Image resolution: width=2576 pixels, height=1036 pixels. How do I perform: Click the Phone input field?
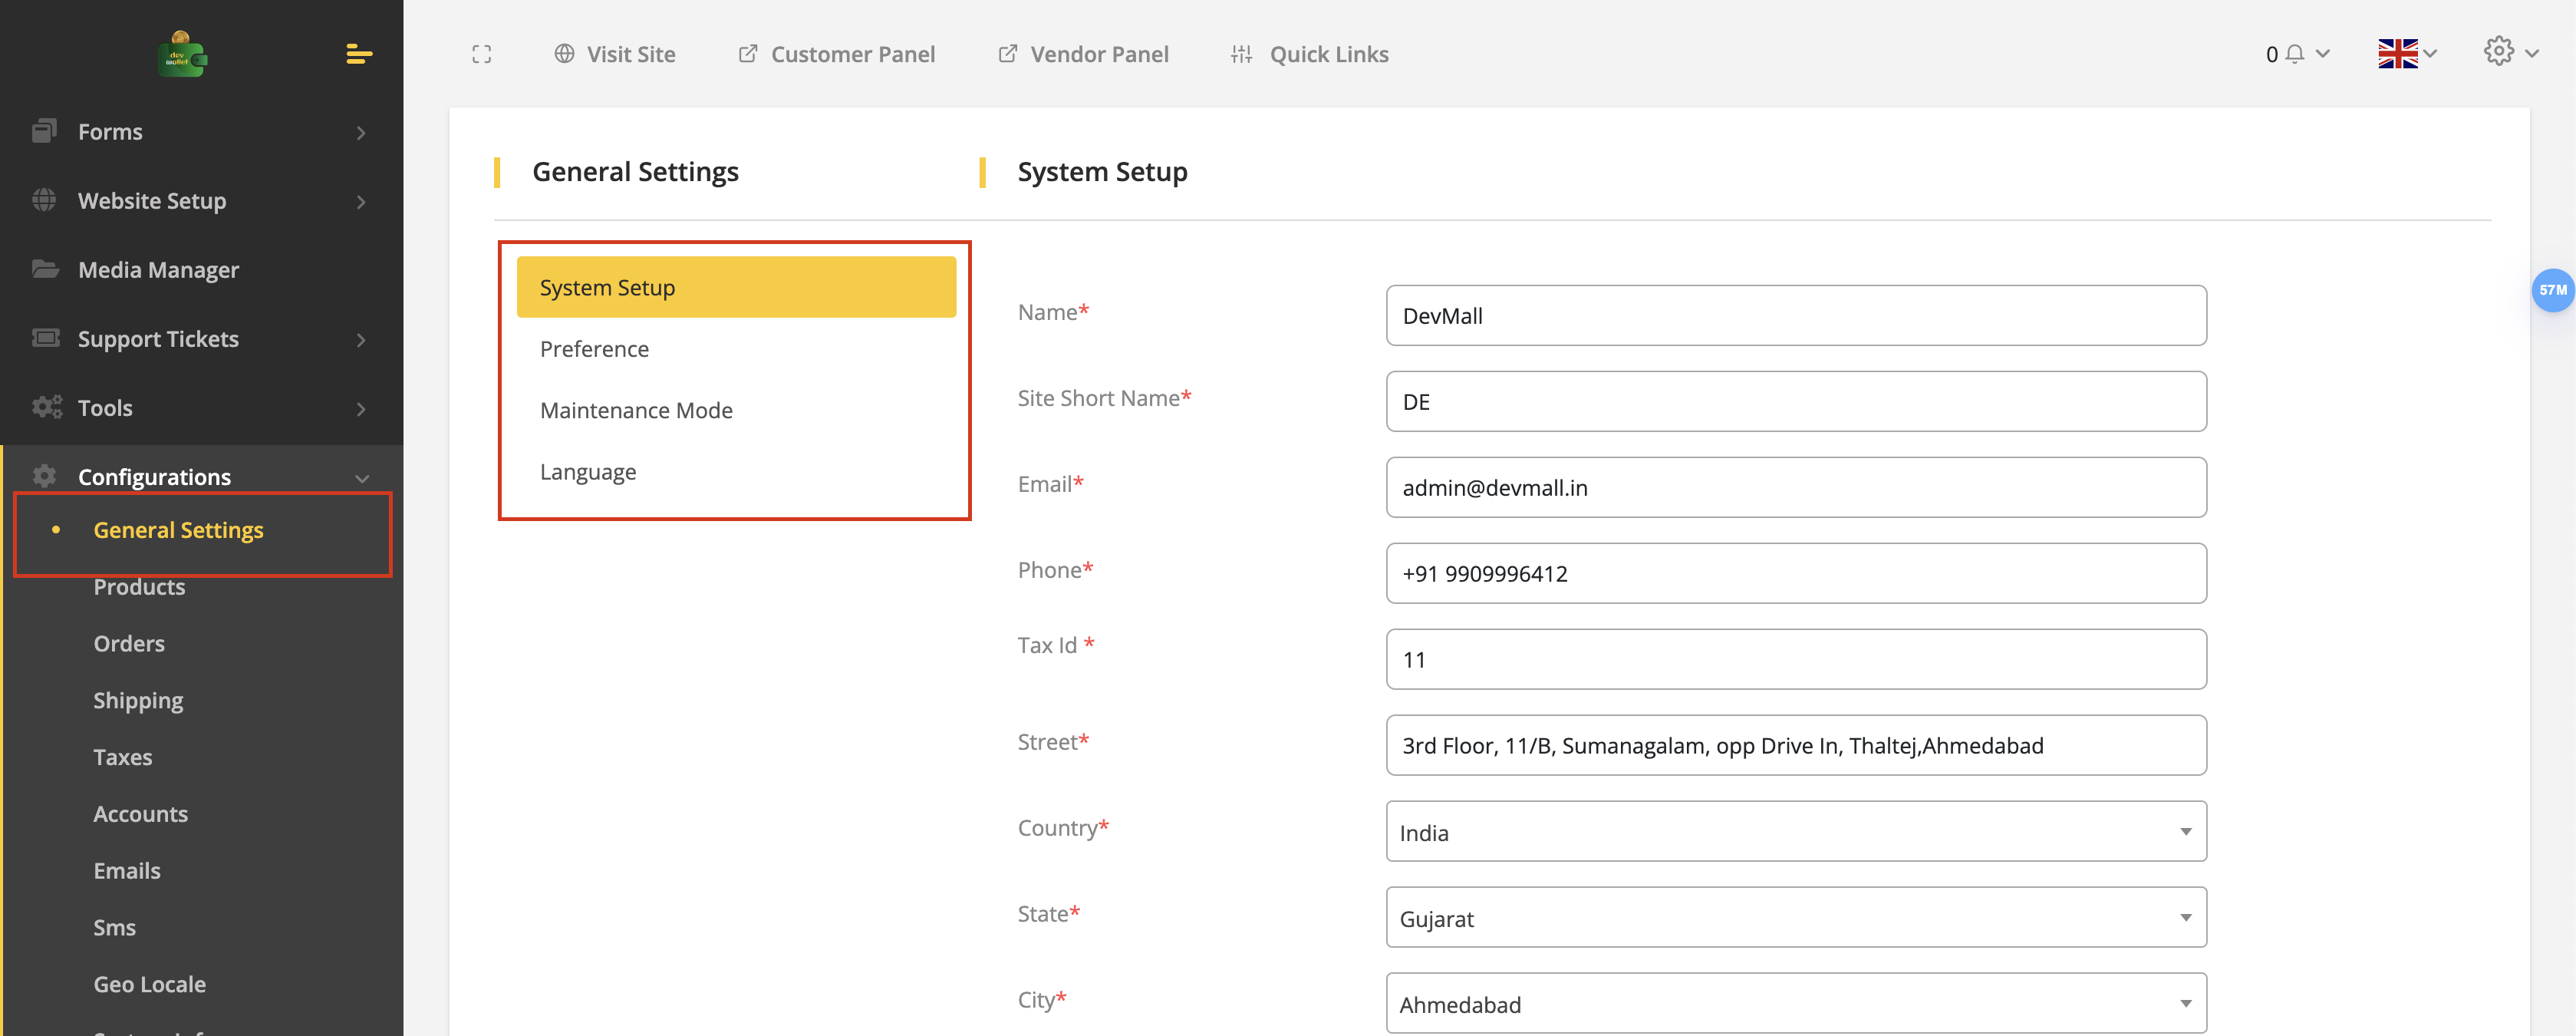[1795, 573]
